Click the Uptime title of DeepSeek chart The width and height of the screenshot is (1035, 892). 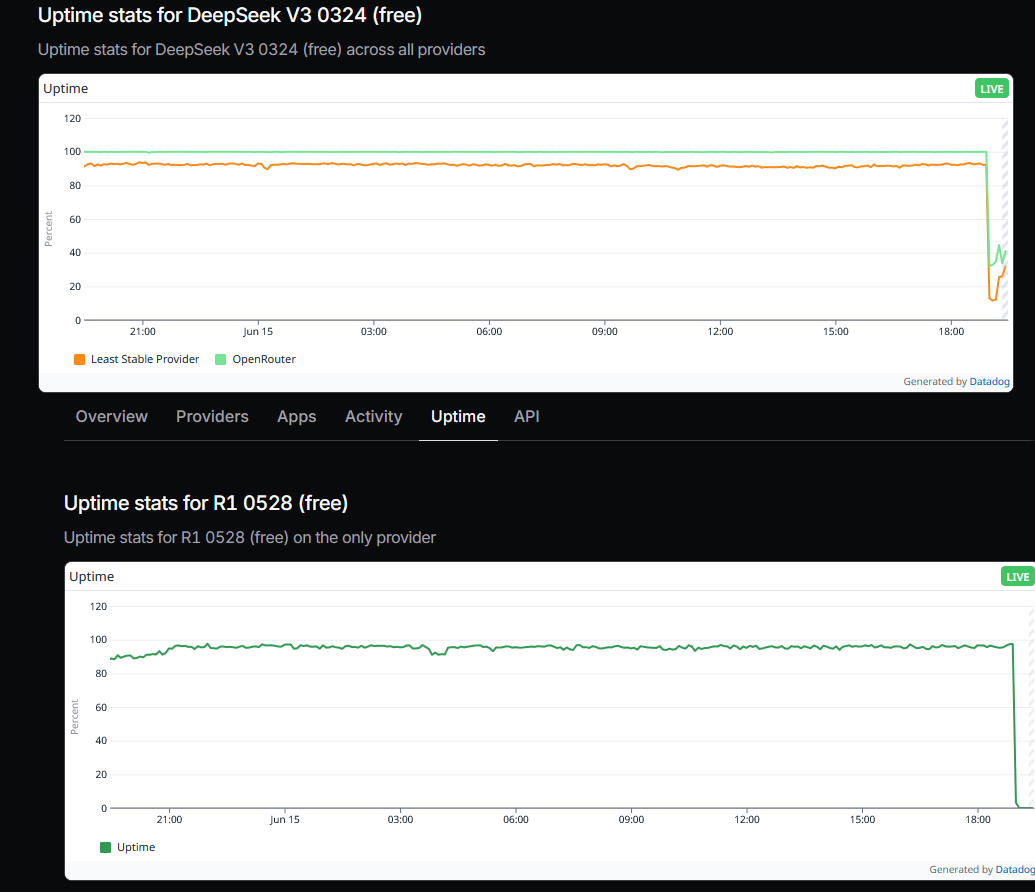tap(65, 88)
